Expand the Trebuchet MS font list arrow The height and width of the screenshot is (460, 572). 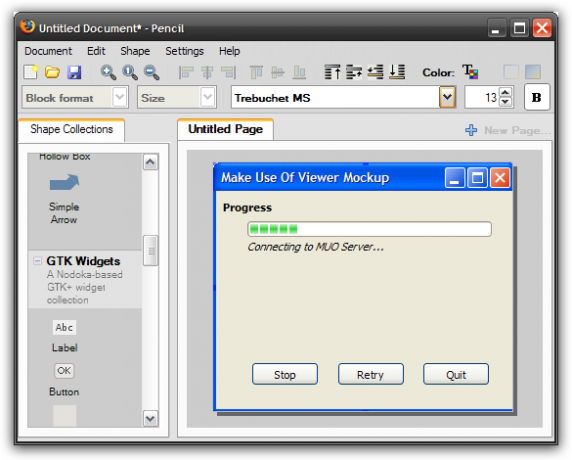coord(448,97)
